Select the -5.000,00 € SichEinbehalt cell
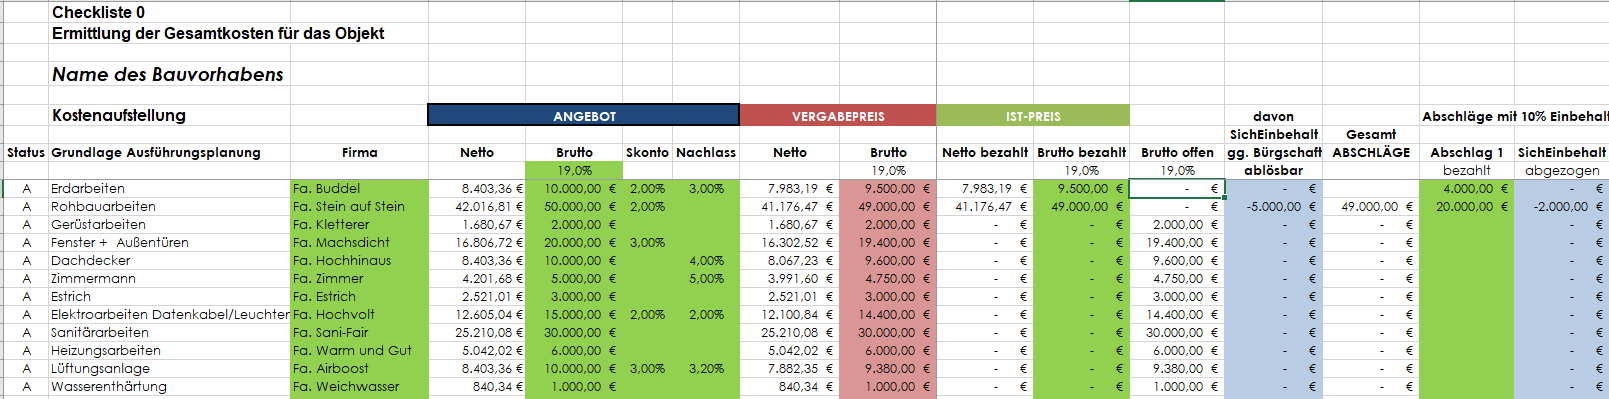Screen dimensions: 1609x399 [1273, 206]
